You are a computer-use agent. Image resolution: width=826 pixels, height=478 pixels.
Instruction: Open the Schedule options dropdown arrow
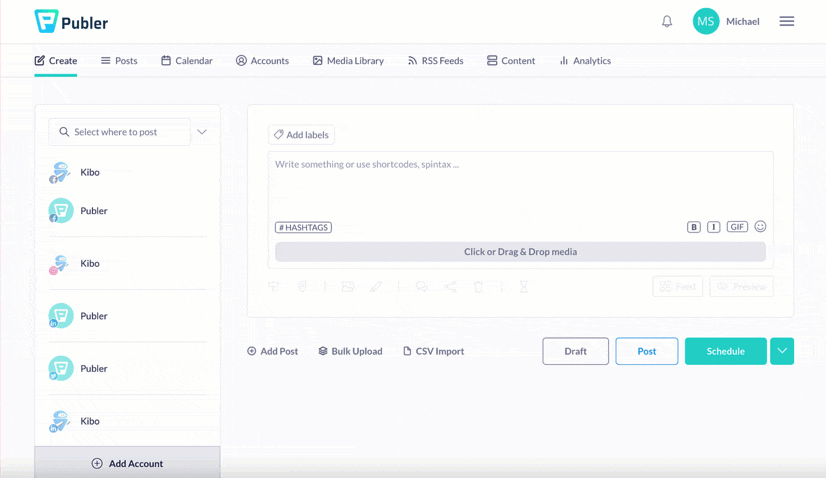pyautogui.click(x=782, y=351)
